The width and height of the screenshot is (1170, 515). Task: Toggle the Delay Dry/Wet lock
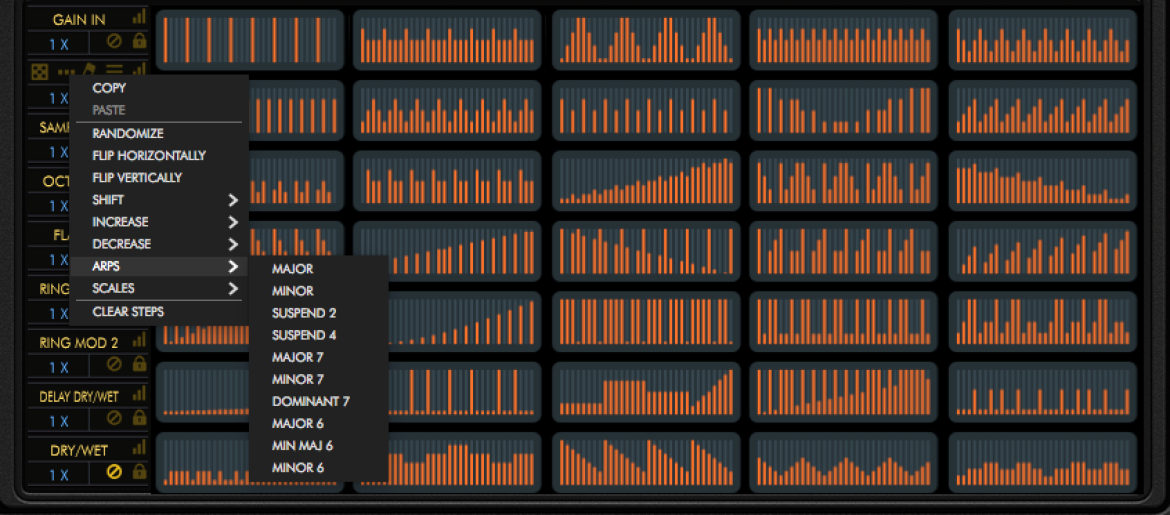[139, 418]
